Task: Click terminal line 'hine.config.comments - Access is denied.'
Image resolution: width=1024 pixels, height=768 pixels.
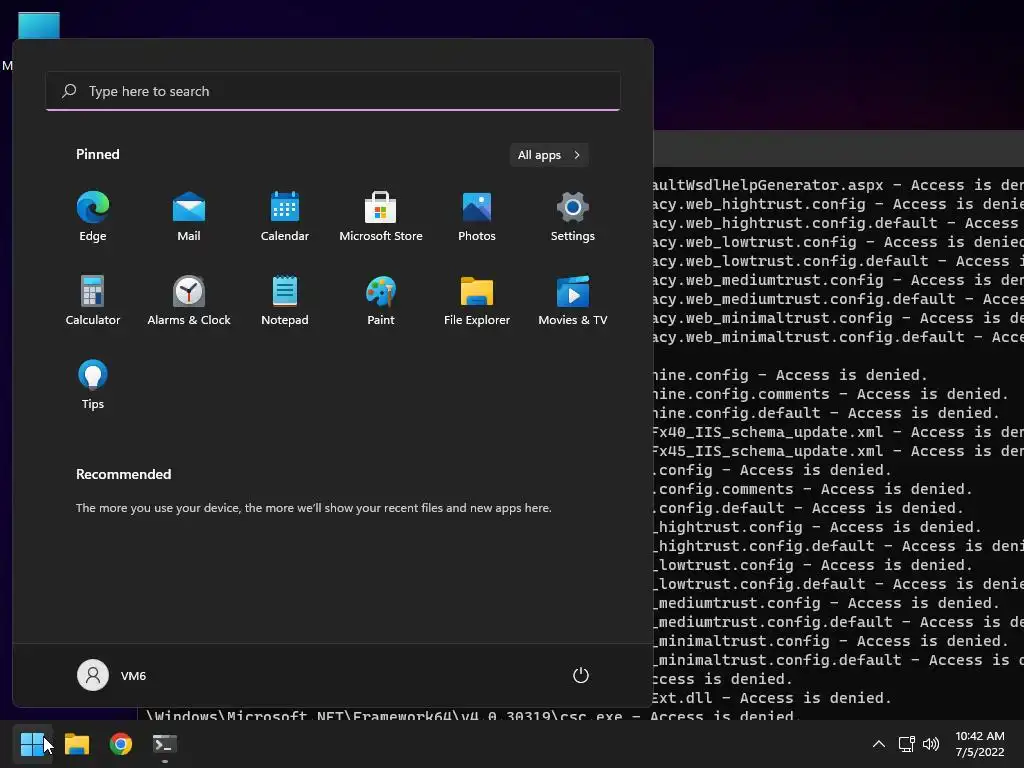Action: (x=829, y=394)
